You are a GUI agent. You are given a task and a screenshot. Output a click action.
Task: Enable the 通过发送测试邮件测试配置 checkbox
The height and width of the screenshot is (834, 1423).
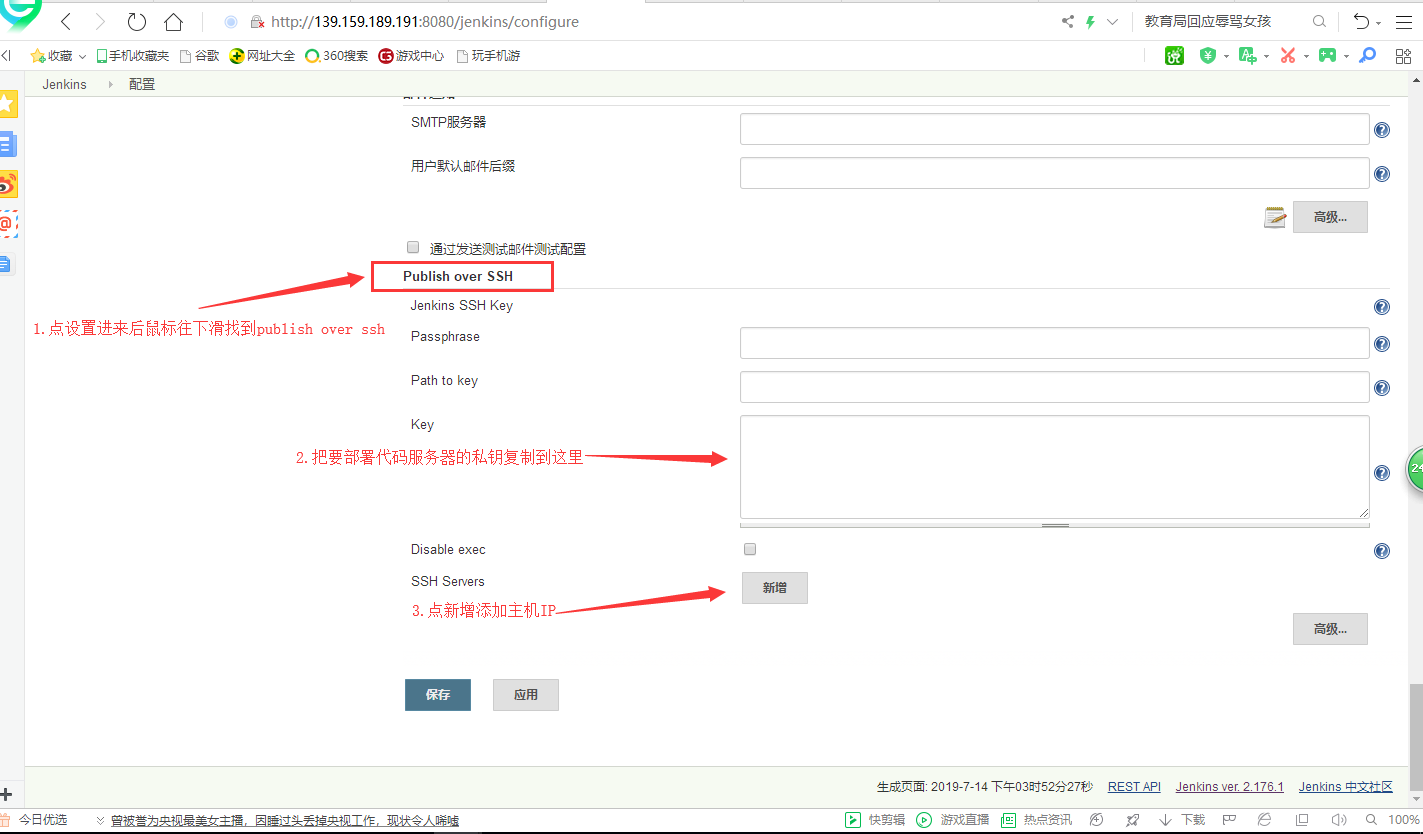[413, 247]
